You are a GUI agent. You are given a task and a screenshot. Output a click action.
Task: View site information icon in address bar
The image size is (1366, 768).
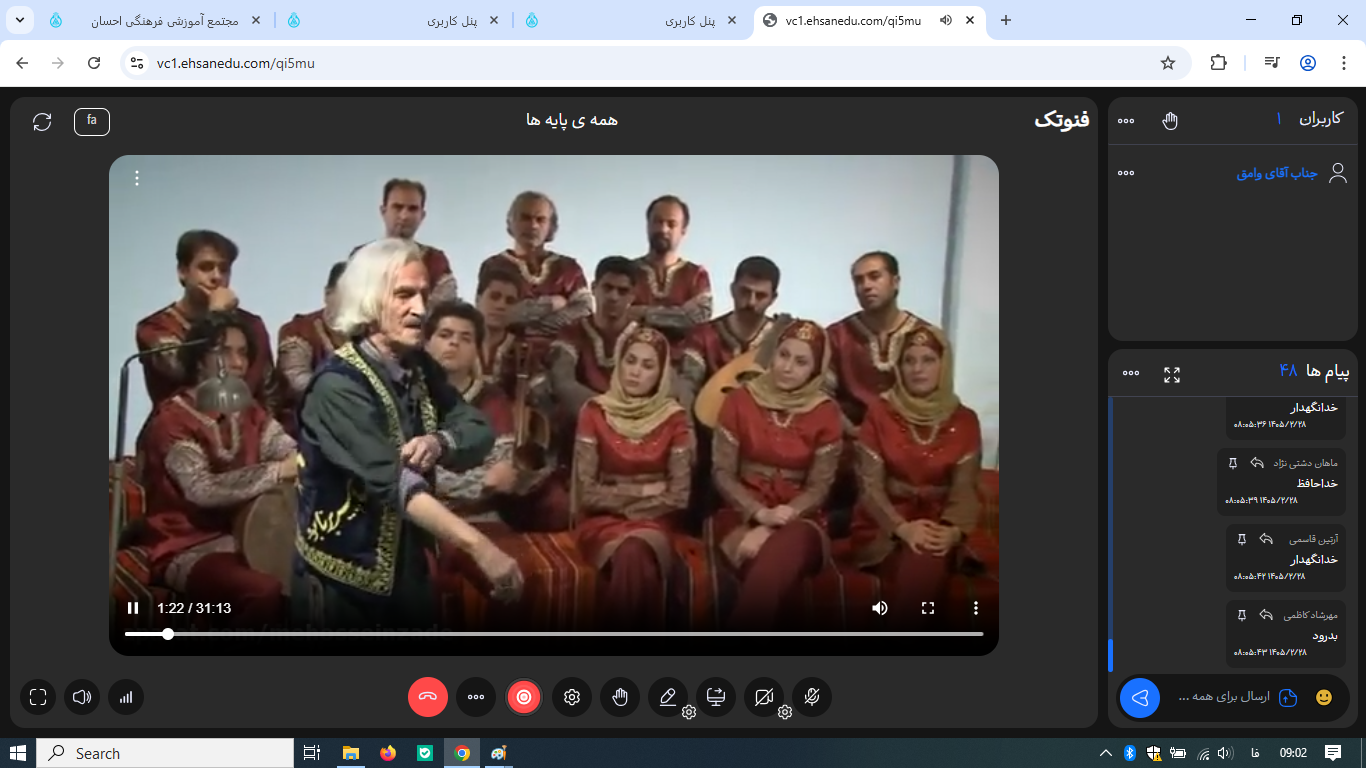coord(138,63)
